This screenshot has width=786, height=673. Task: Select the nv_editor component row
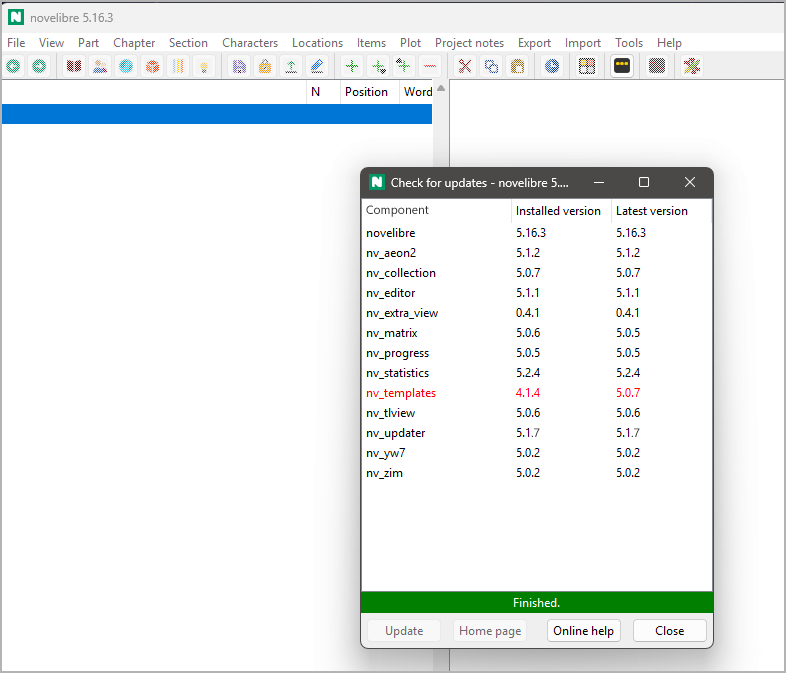[x=536, y=293]
